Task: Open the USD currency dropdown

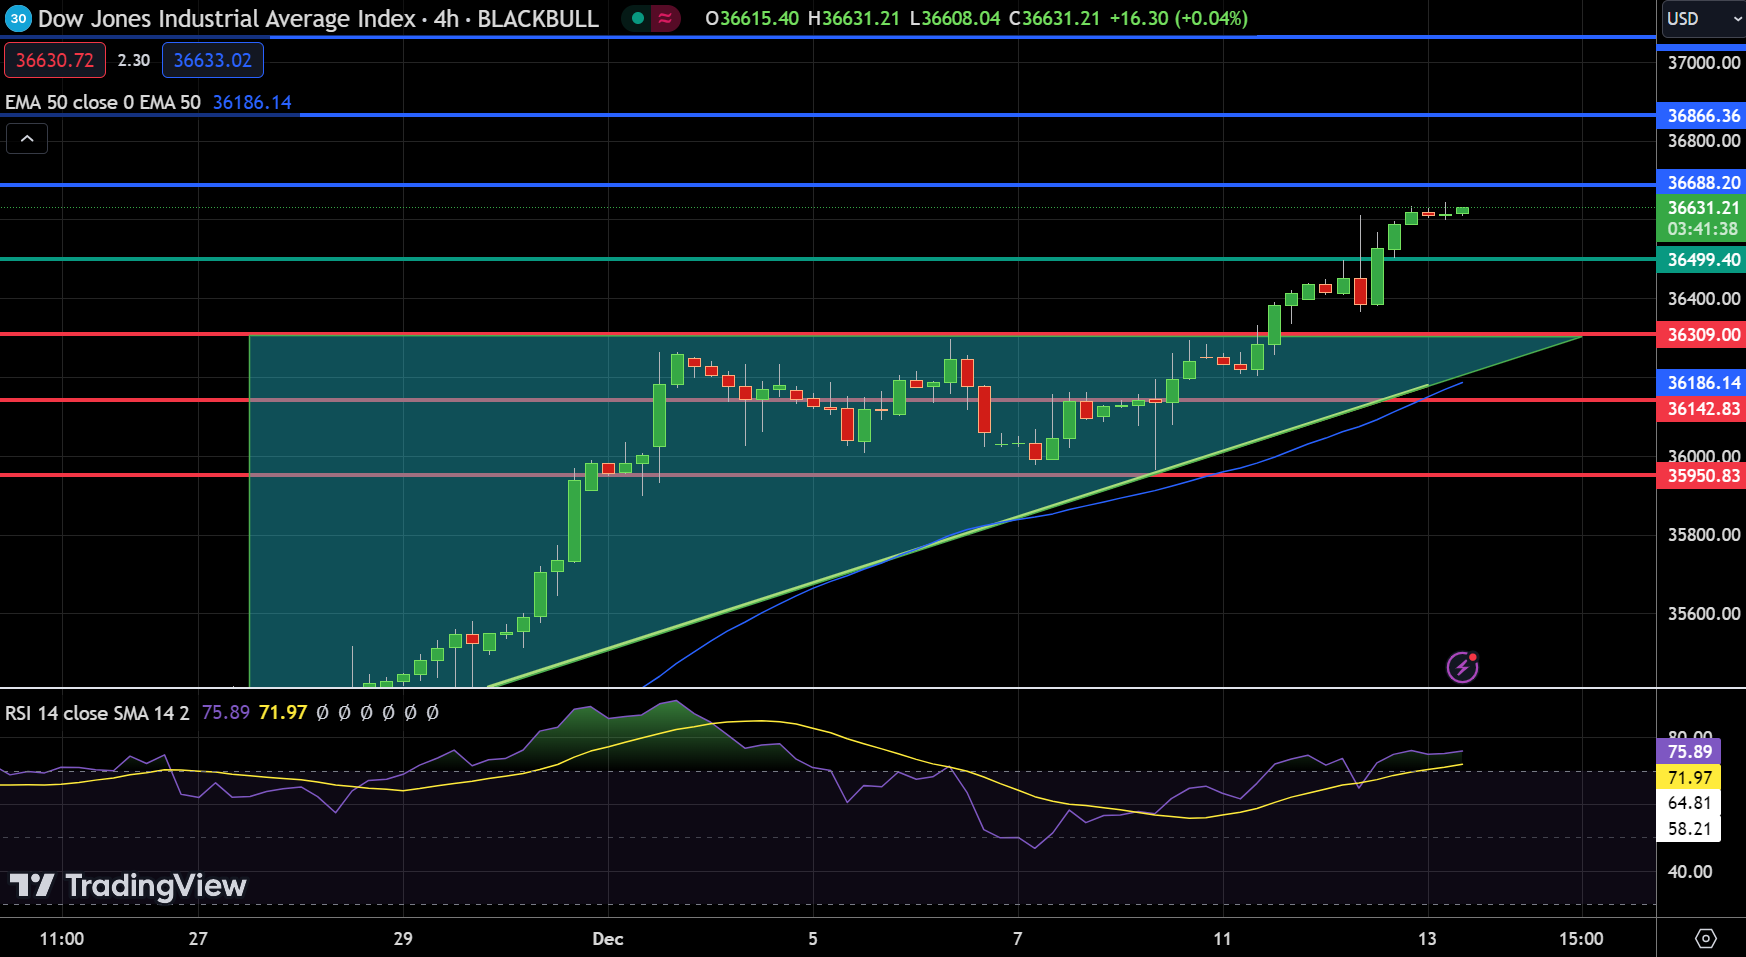Action: coord(1703,19)
